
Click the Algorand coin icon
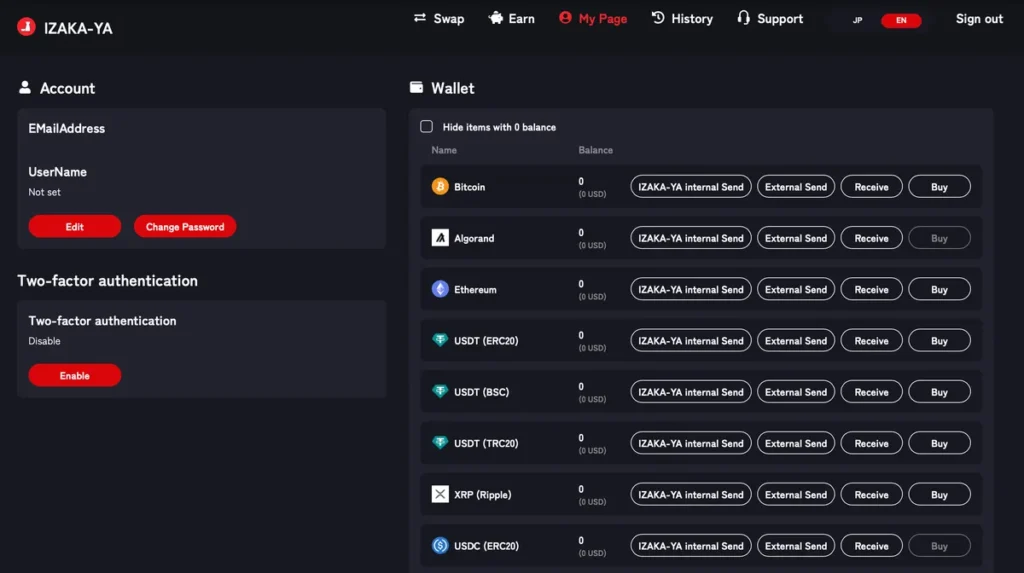tap(440, 238)
